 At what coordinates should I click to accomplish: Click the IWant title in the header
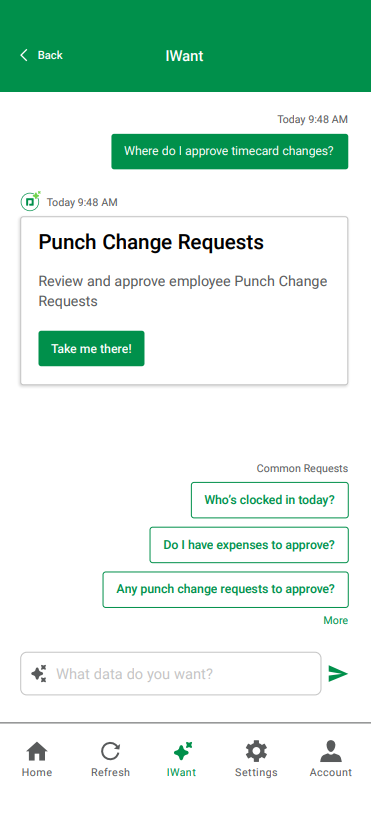184,55
